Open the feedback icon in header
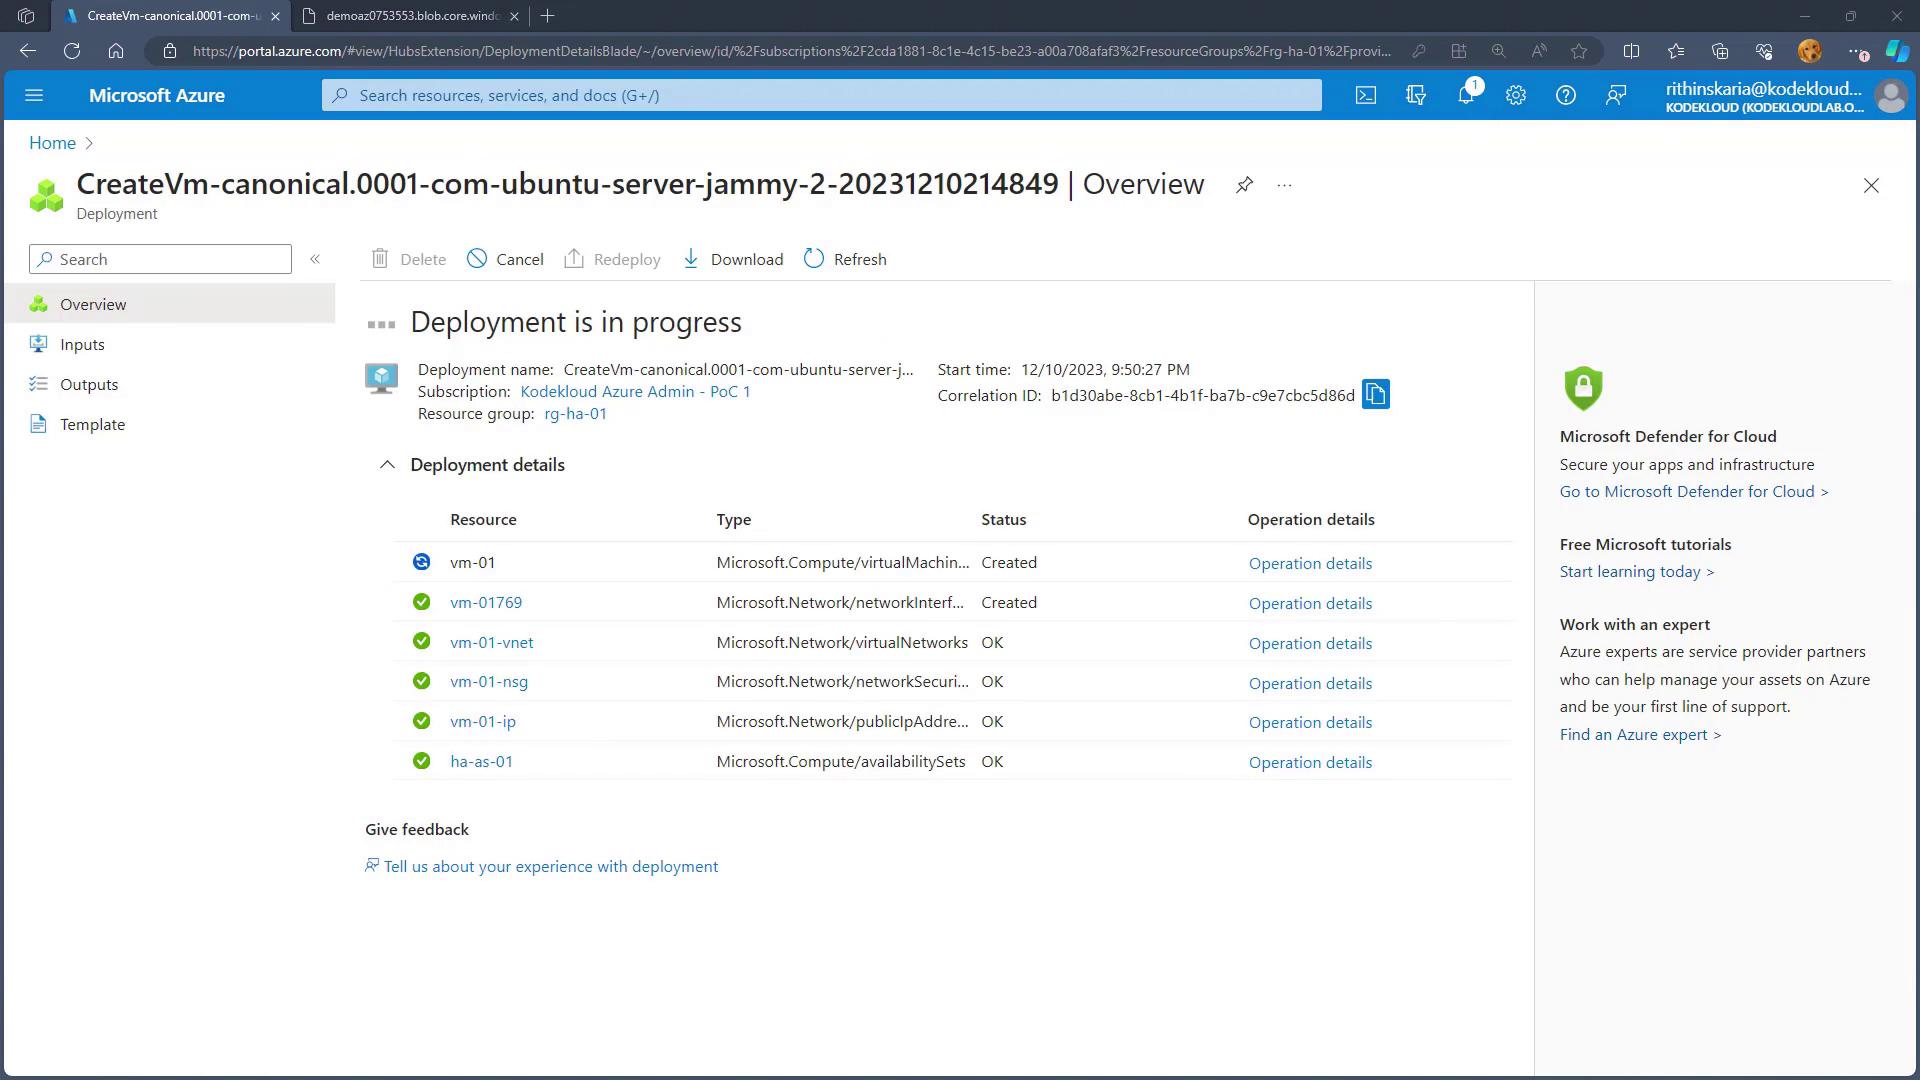The image size is (1920, 1080). (x=1615, y=95)
